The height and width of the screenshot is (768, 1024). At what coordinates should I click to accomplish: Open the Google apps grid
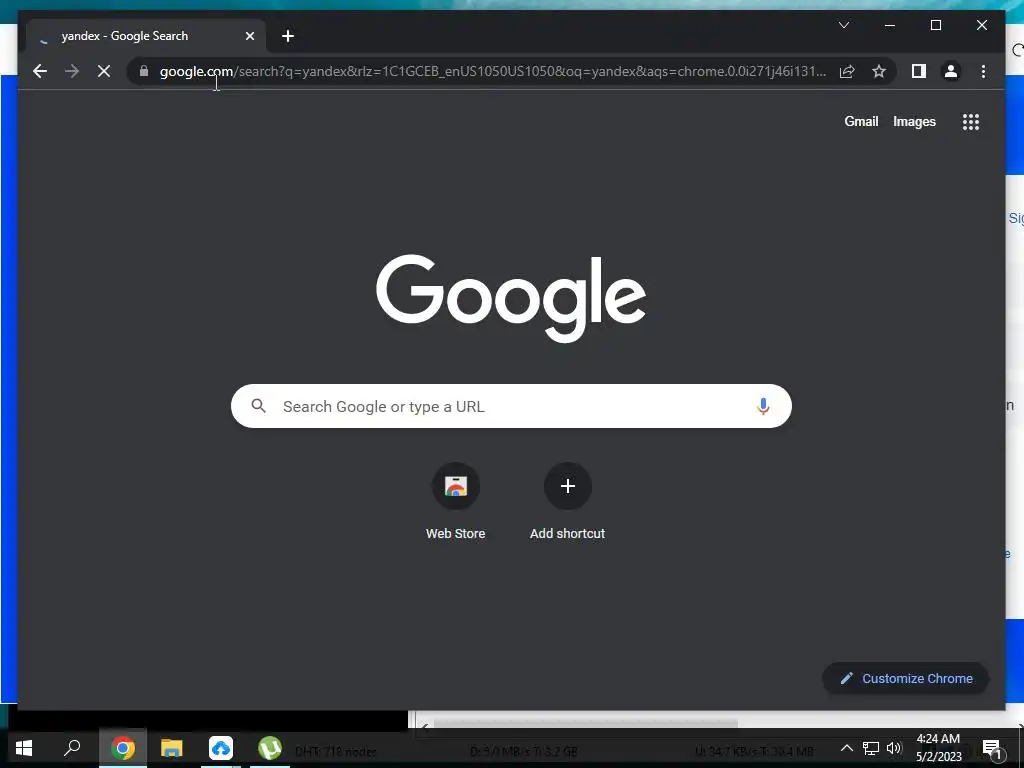point(970,121)
